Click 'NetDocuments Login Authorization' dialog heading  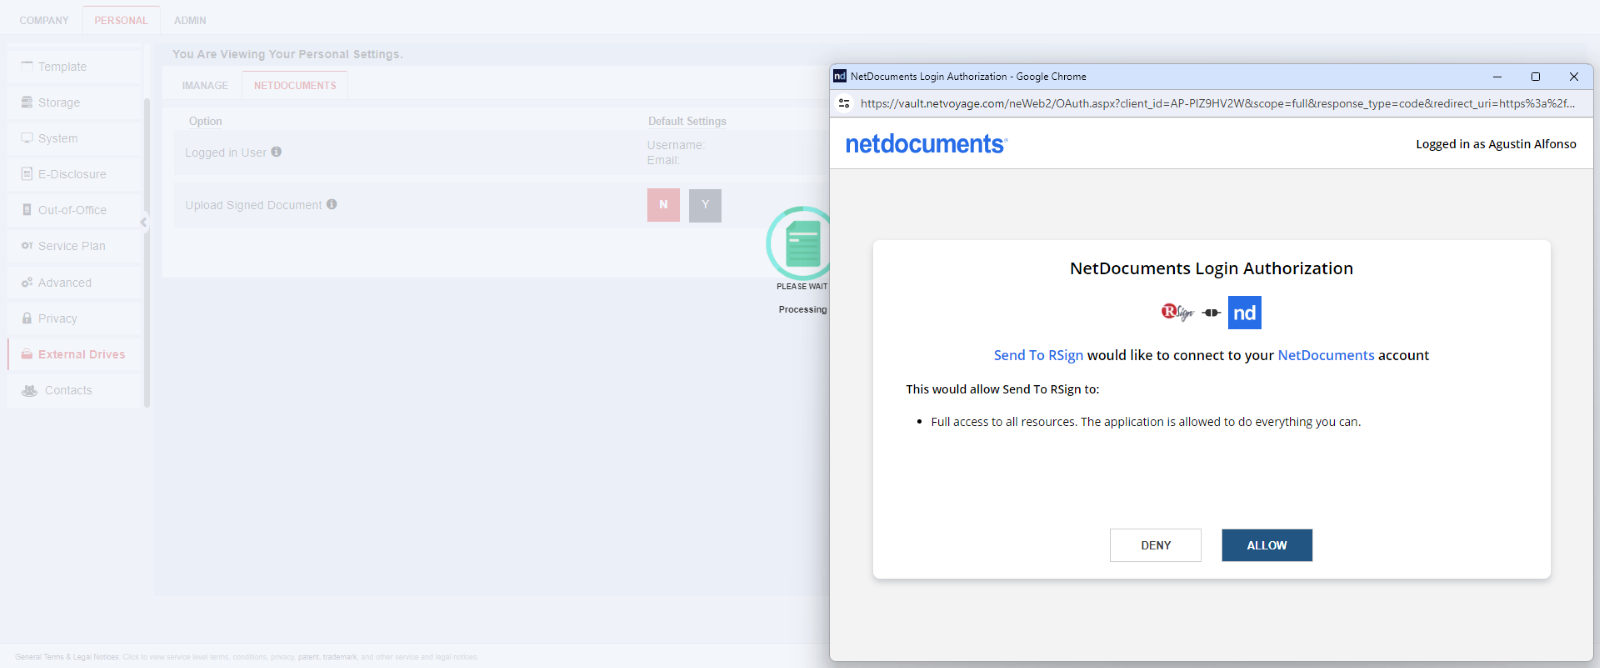point(1211,268)
